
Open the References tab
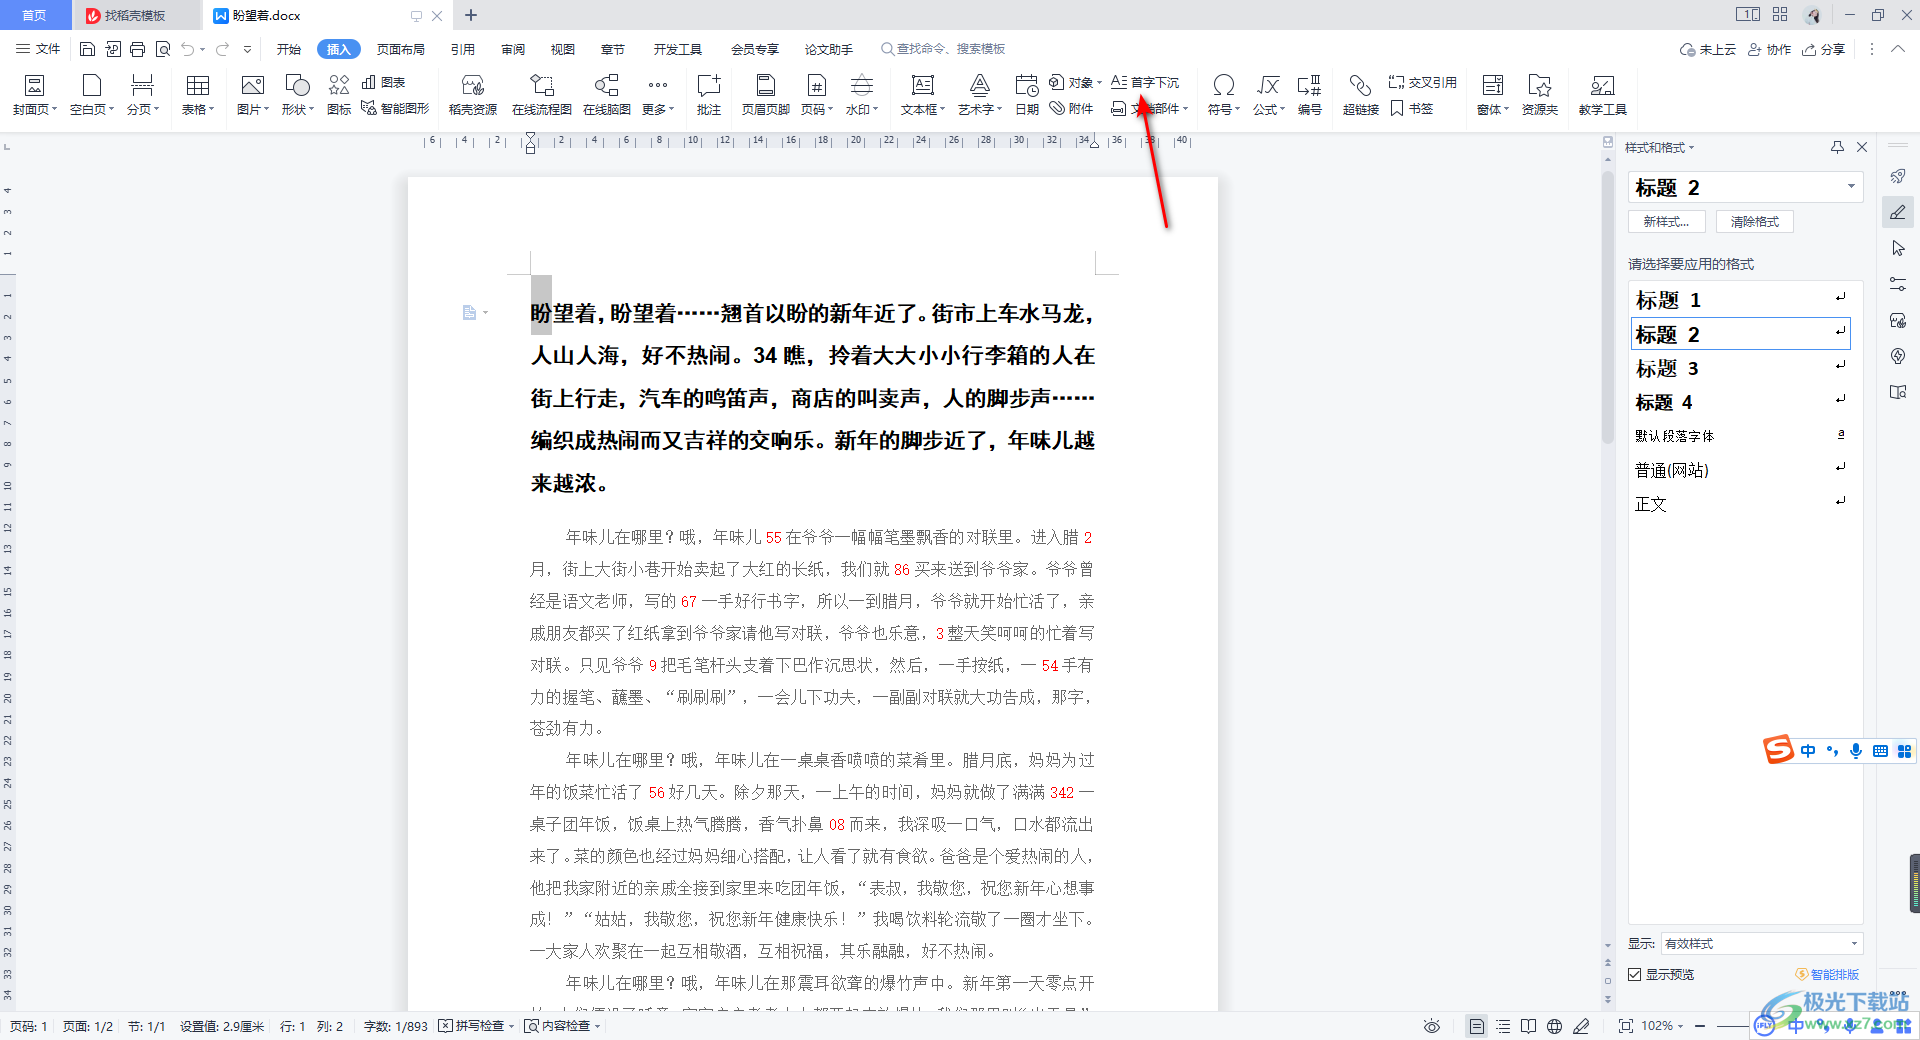463,49
